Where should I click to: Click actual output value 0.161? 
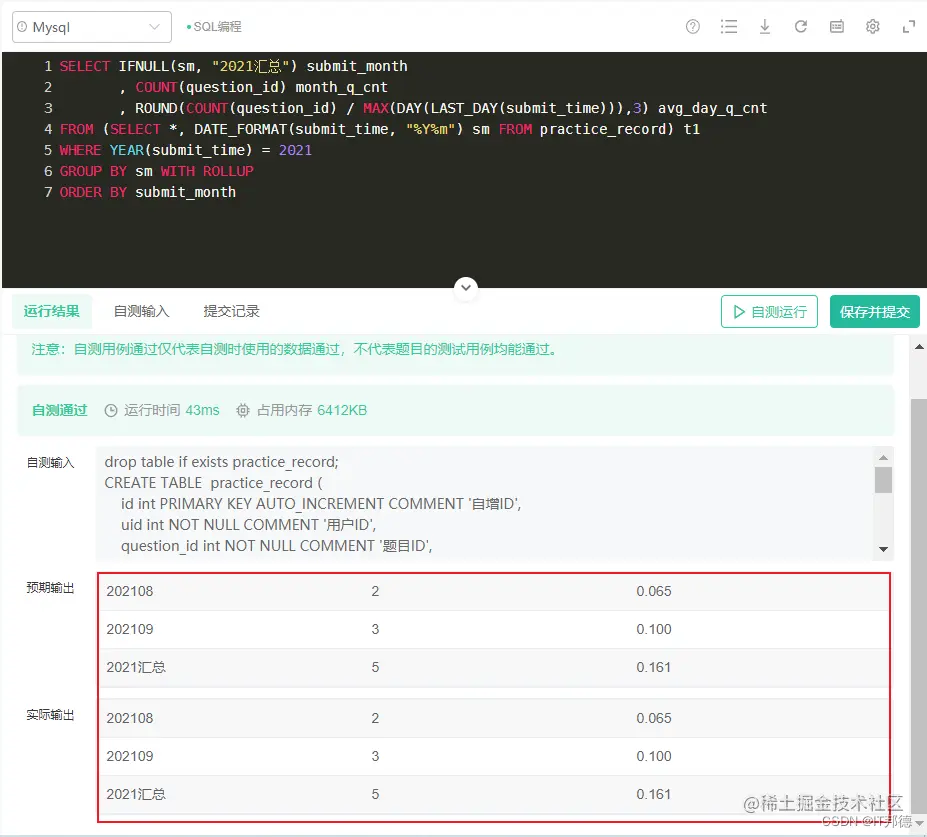point(653,794)
